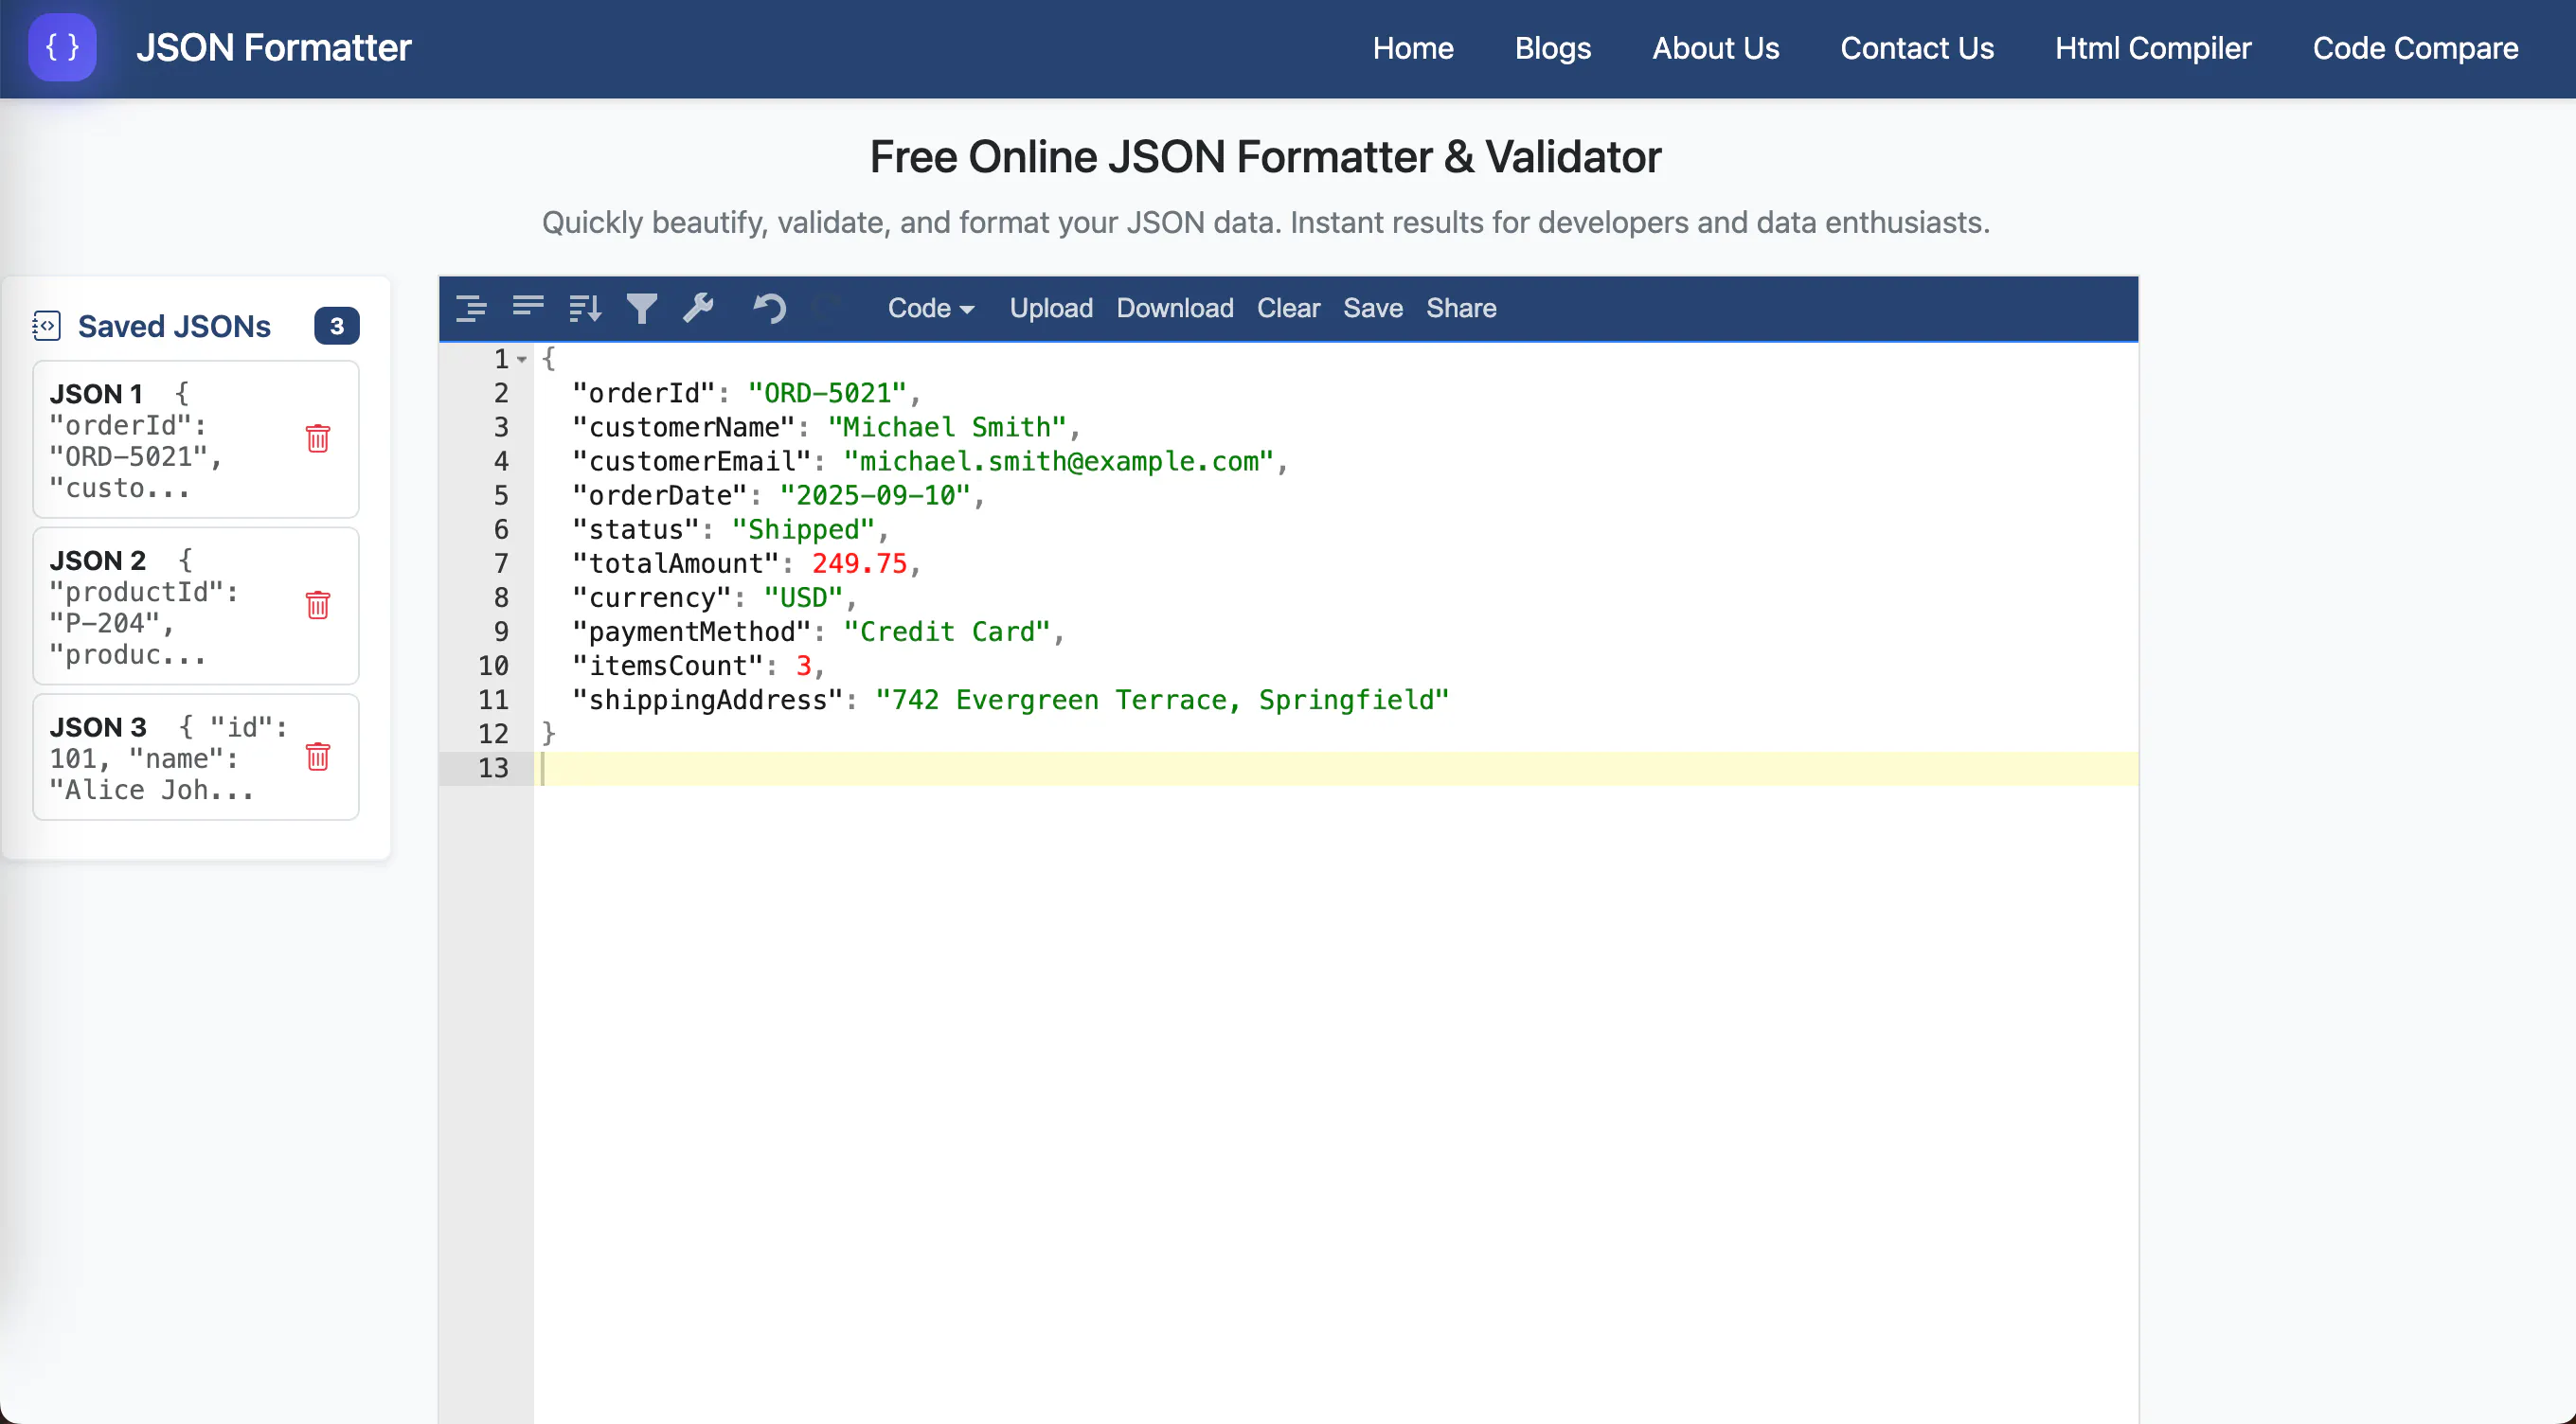
Task: Click line number 7 in the gutter
Action: point(501,563)
